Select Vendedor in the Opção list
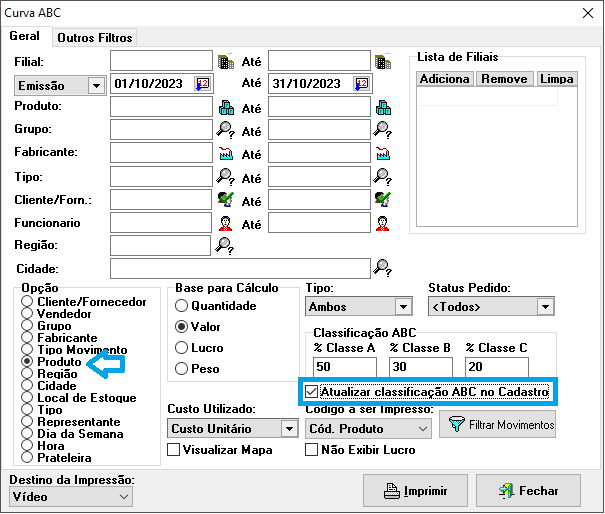The width and height of the screenshot is (605, 514). coord(27,313)
